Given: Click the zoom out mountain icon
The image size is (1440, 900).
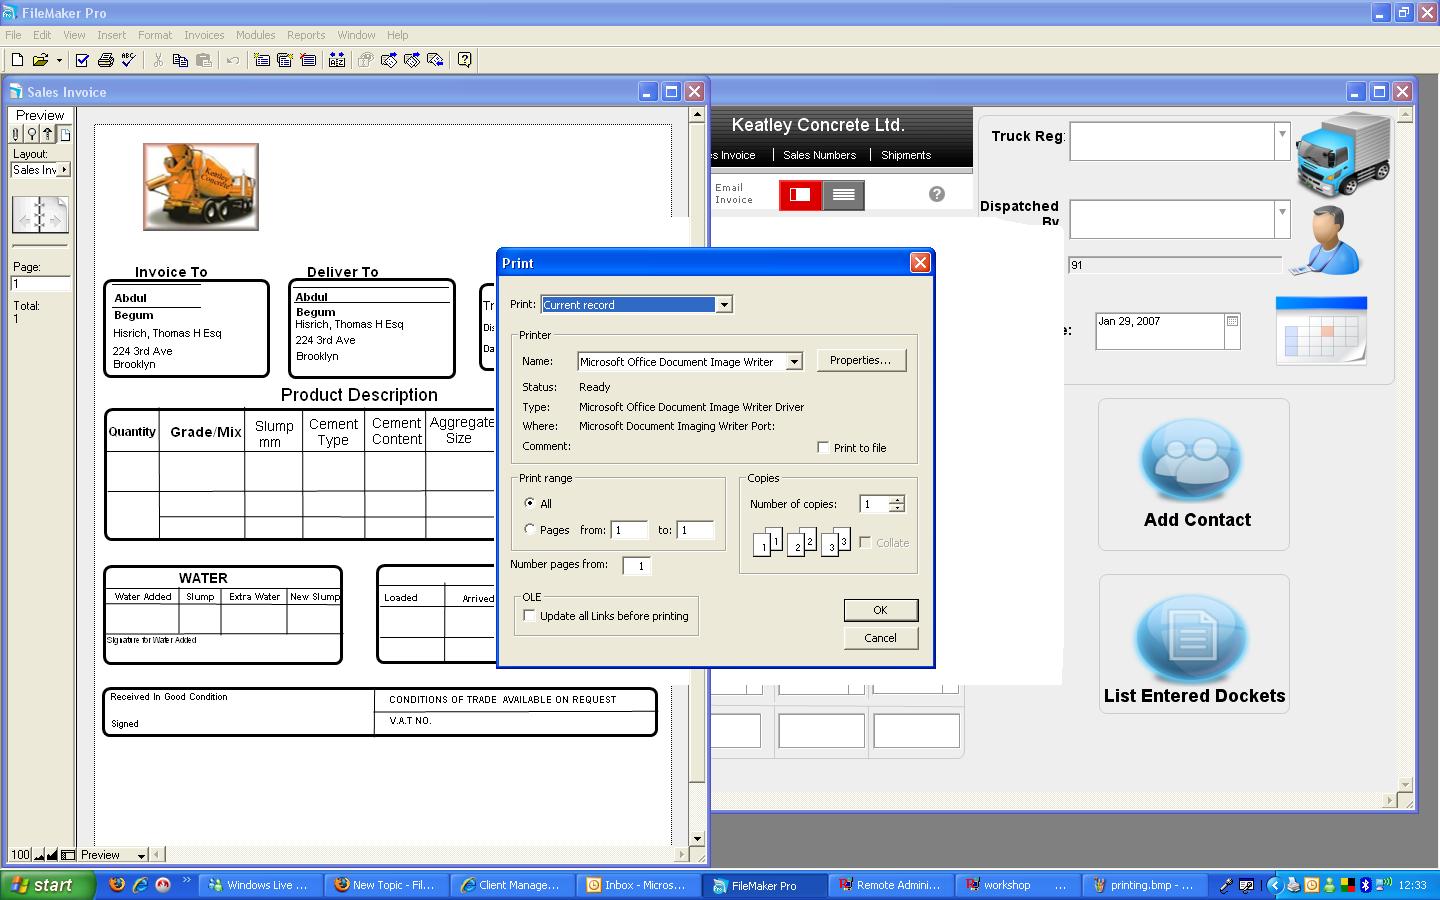Looking at the screenshot, I should [39, 855].
